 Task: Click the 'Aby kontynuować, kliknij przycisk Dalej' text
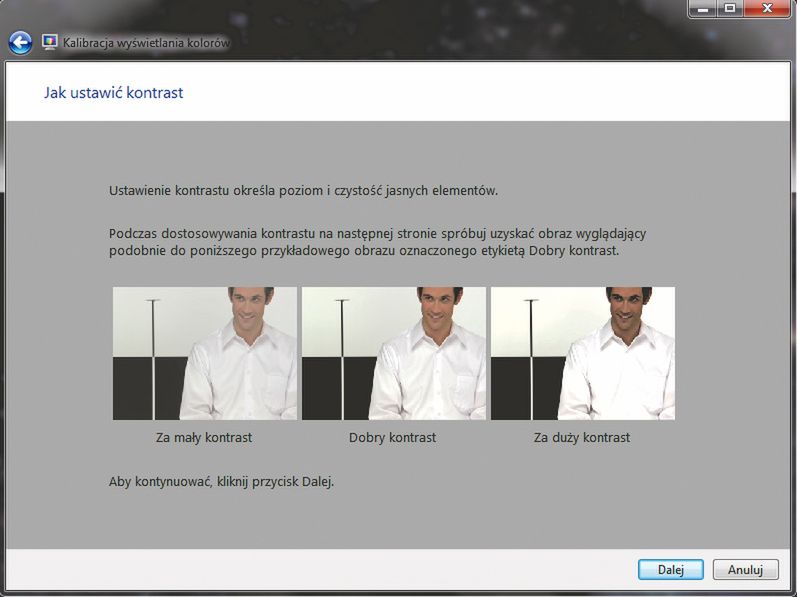221,482
